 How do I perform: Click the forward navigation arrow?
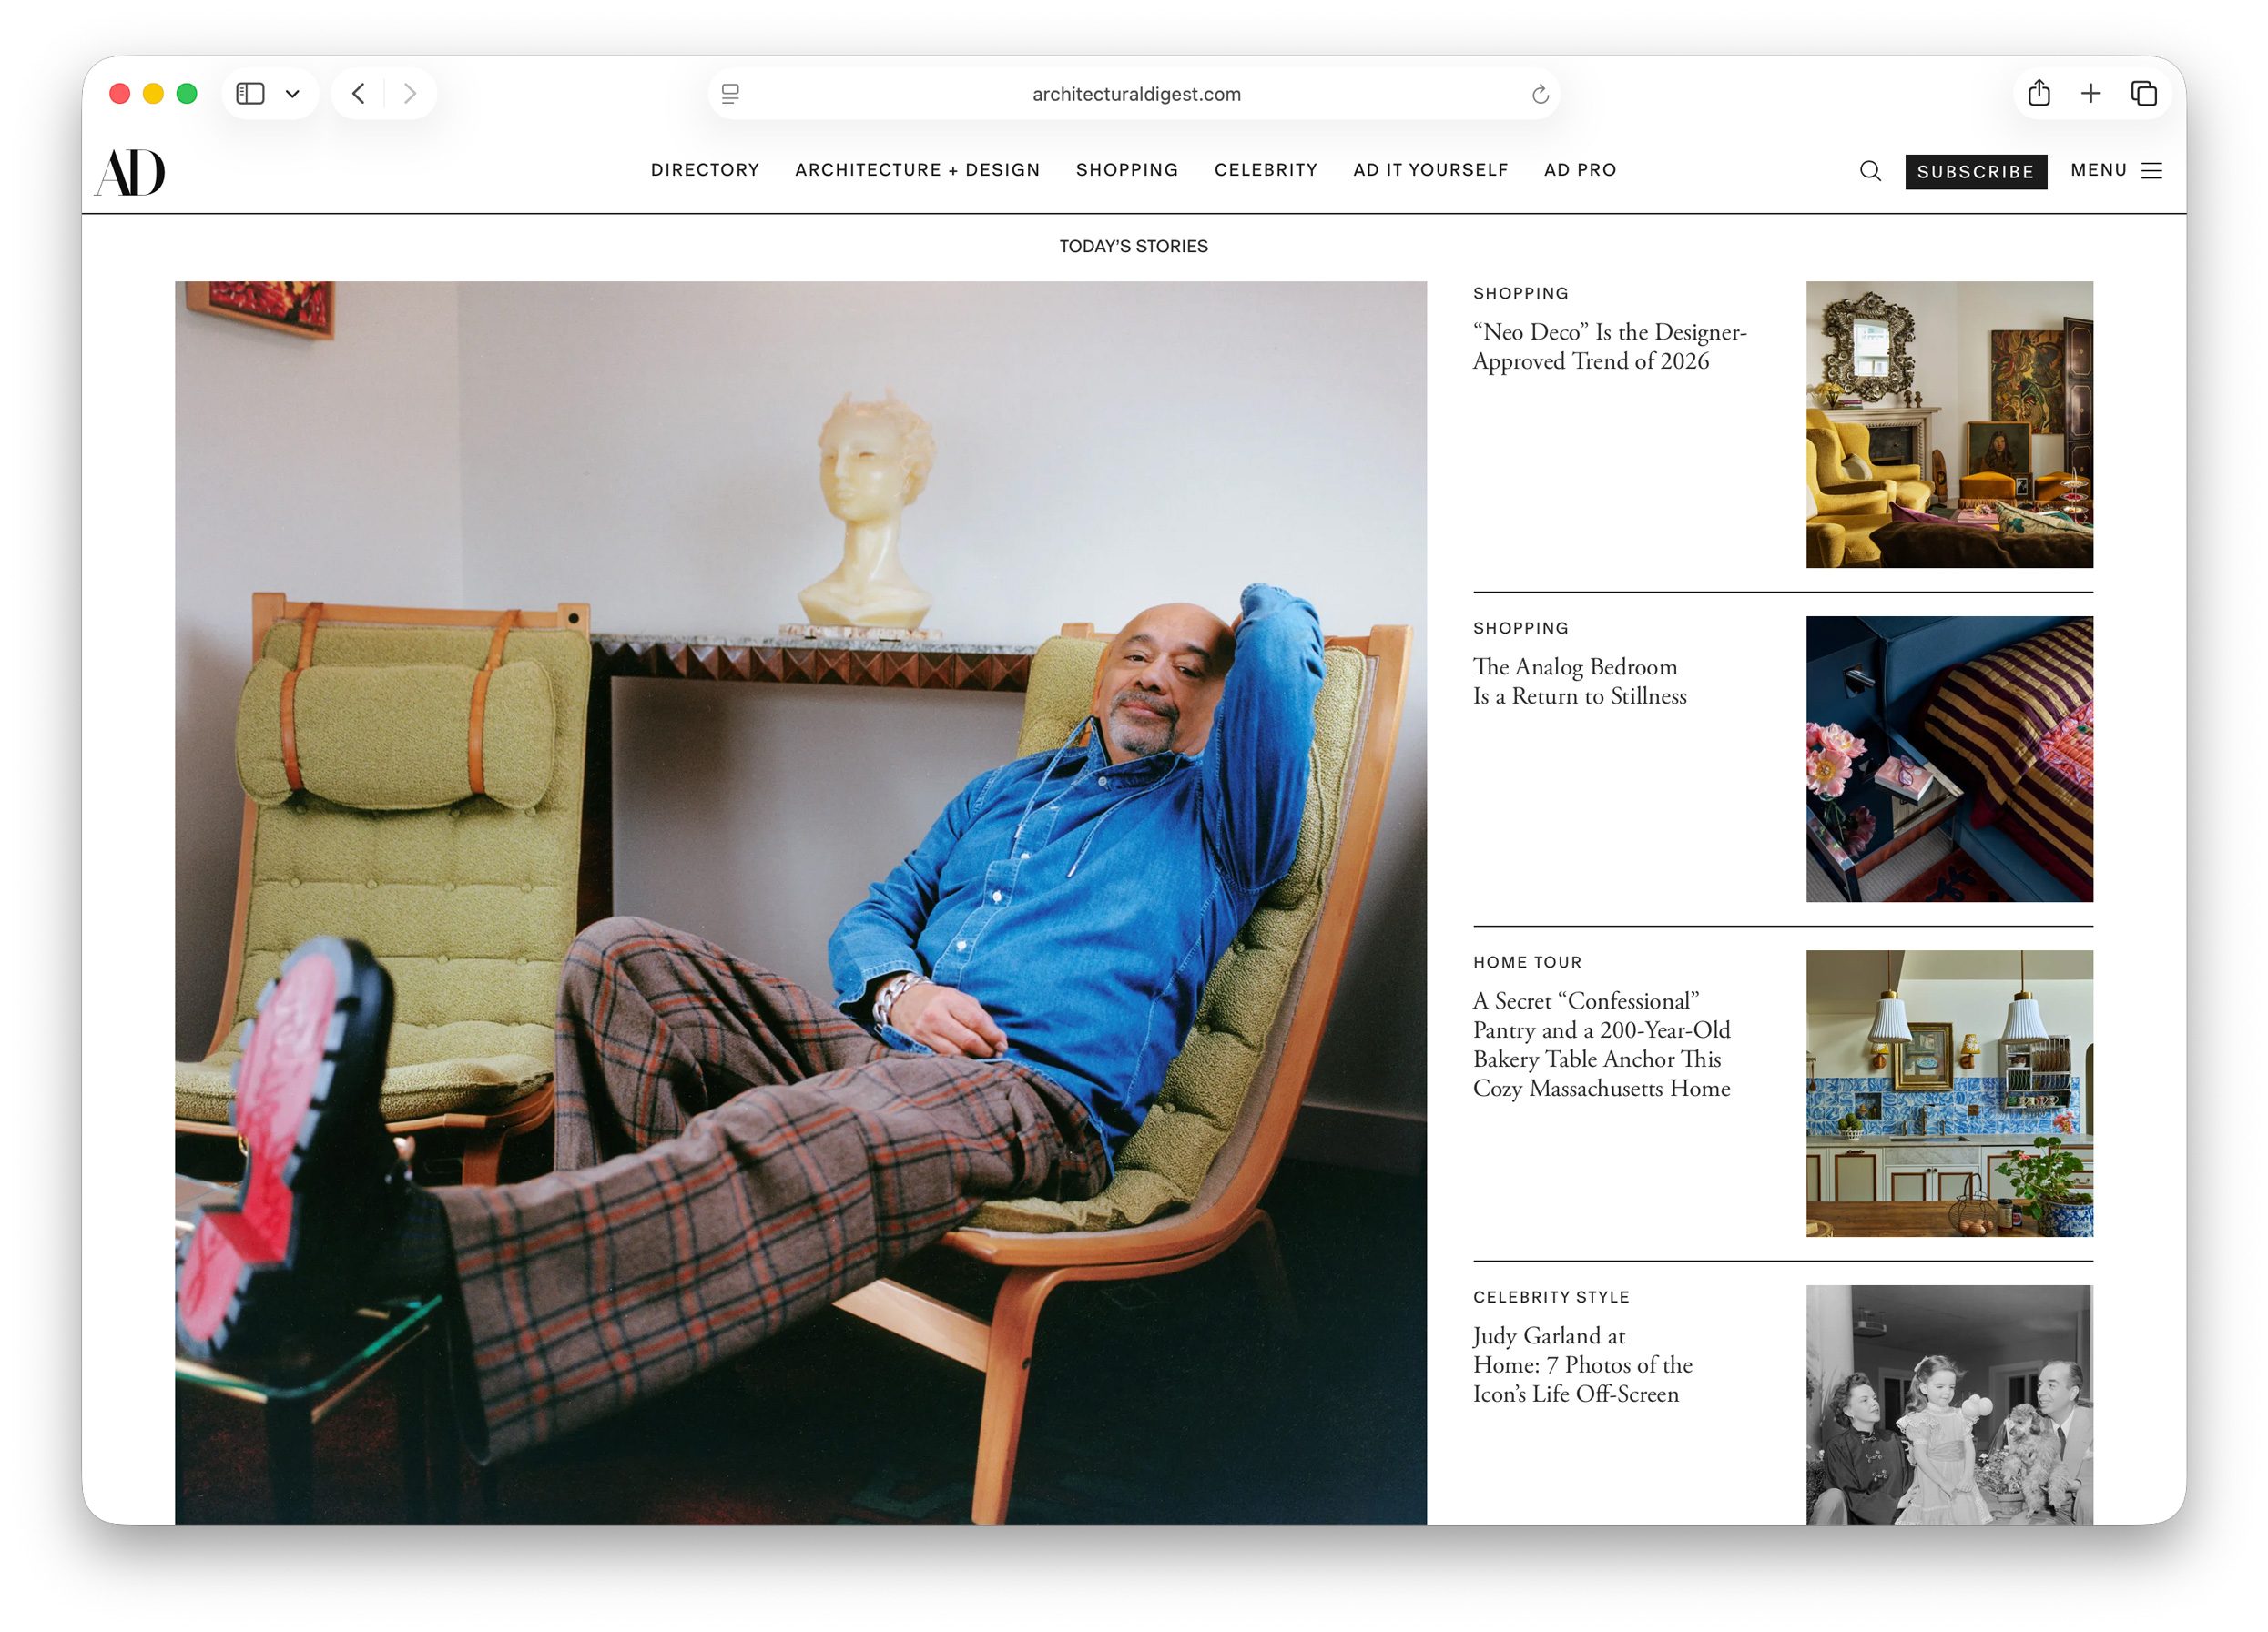click(x=410, y=93)
